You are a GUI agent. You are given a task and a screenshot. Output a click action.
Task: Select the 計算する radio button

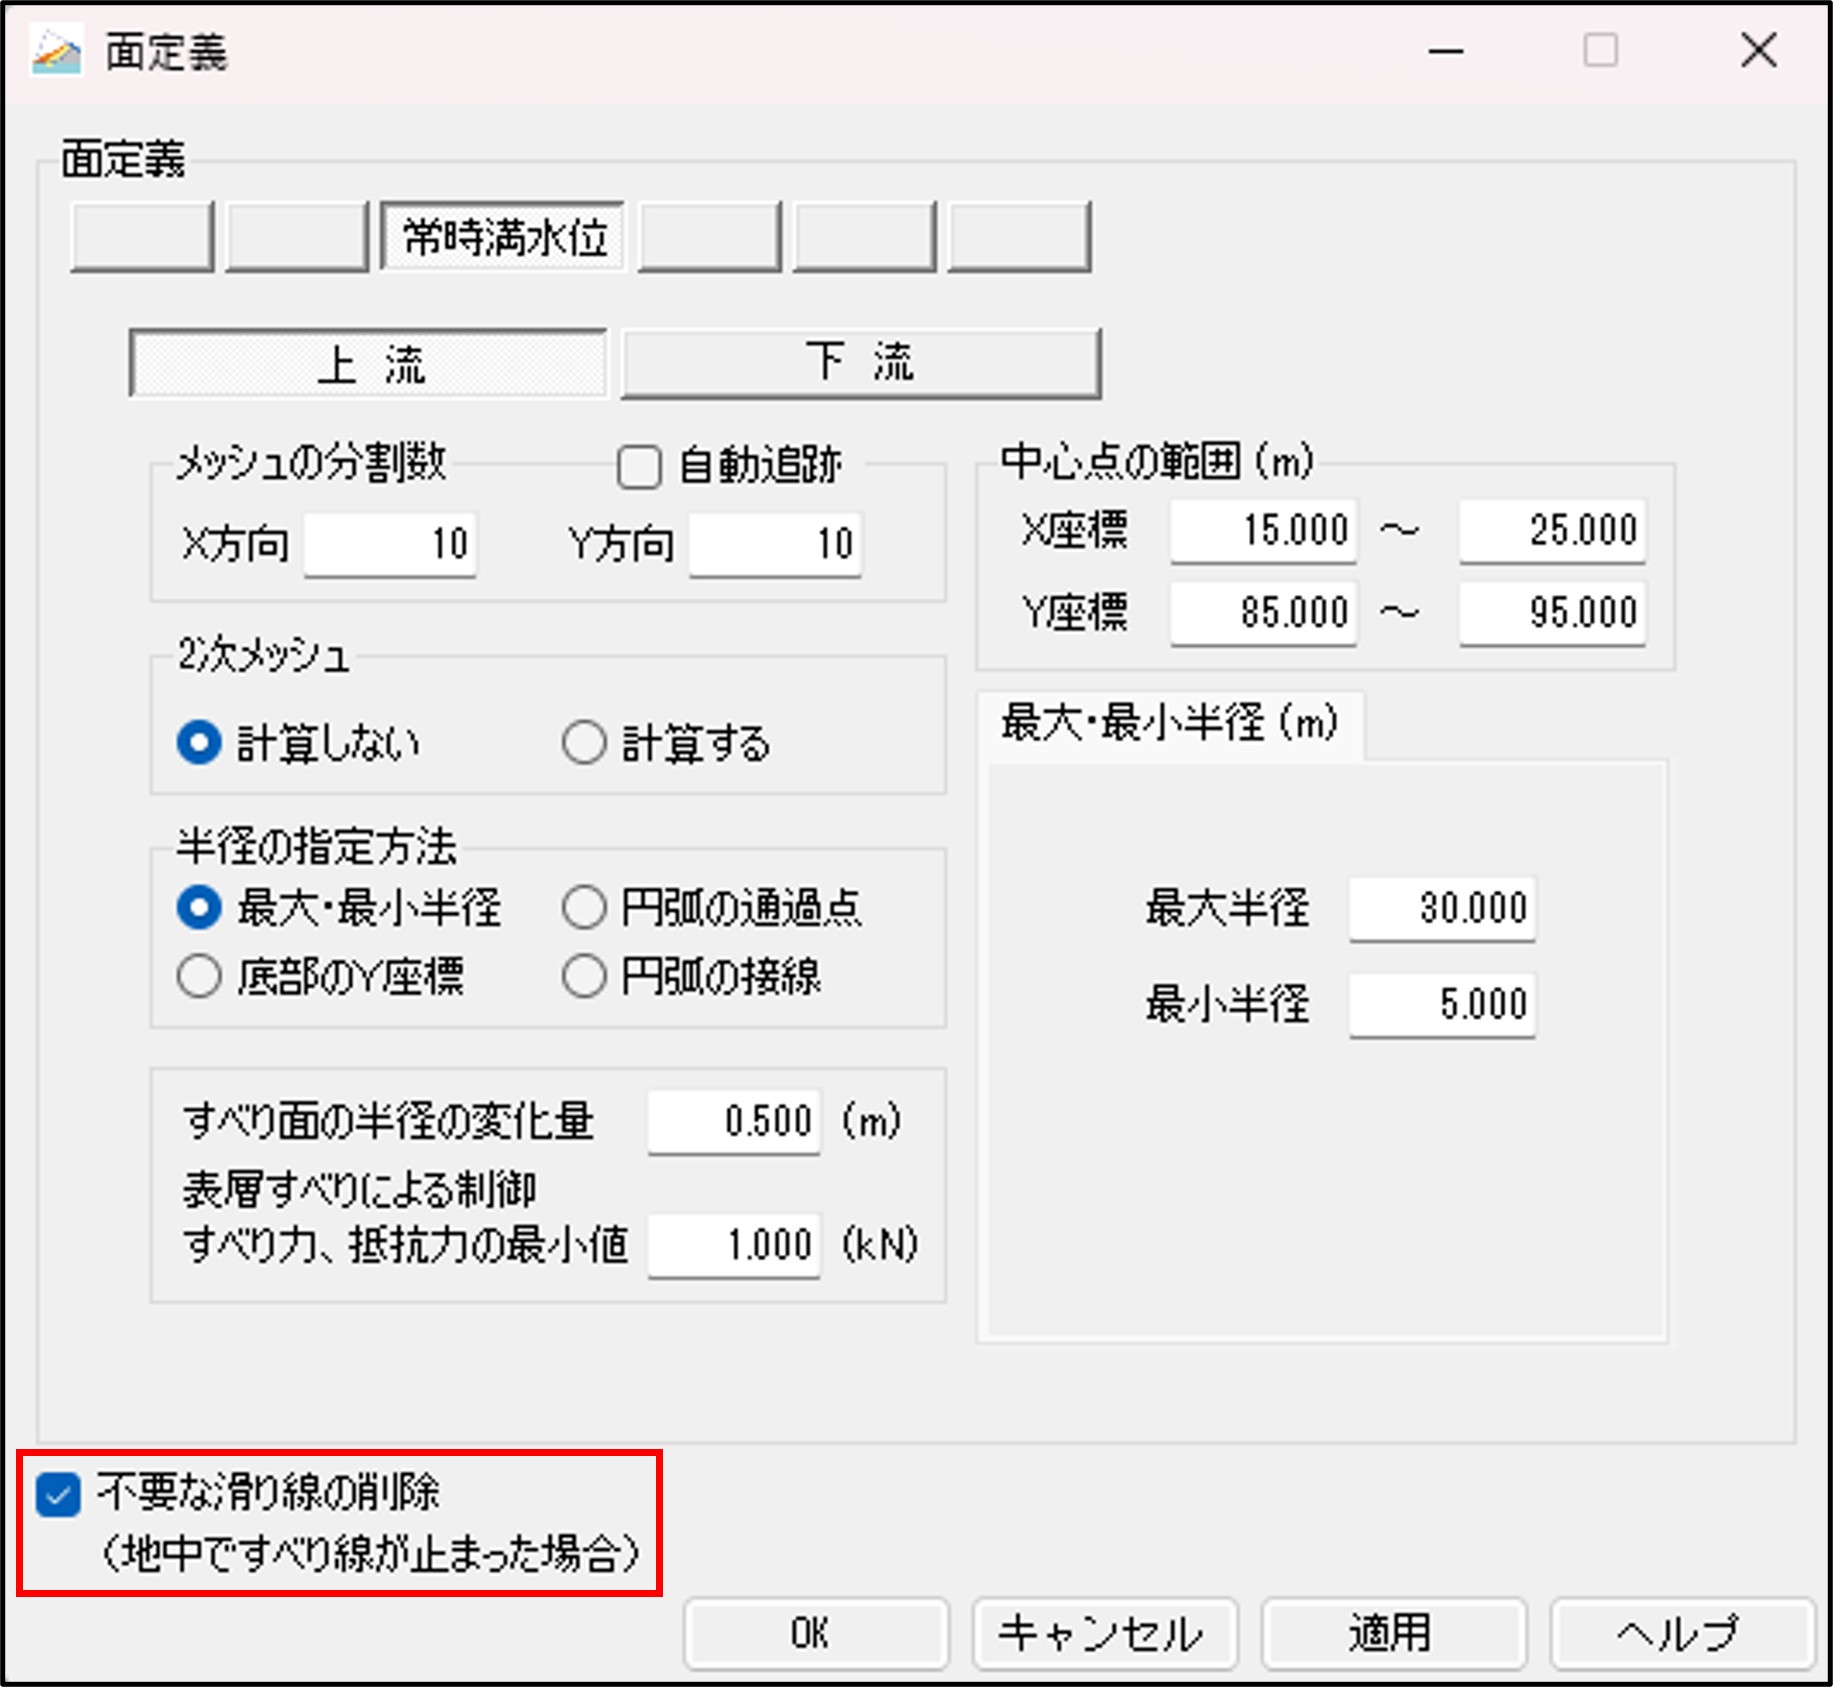[x=584, y=743]
